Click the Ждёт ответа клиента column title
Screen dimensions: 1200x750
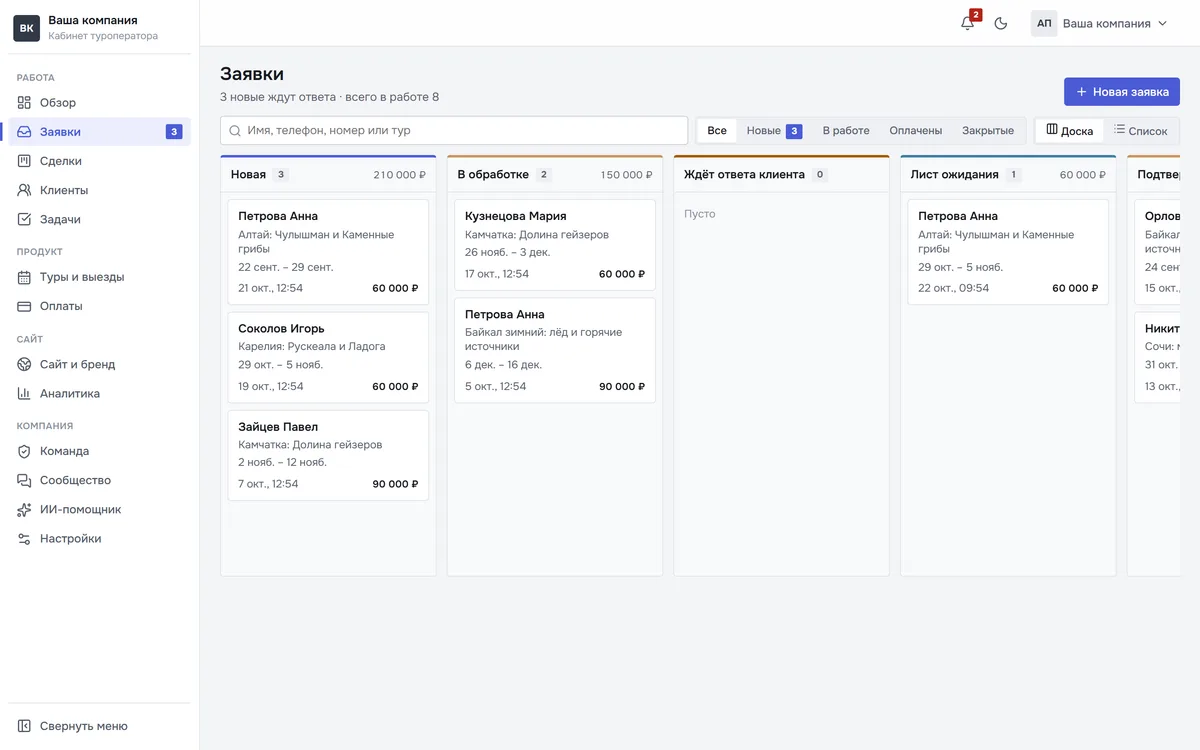(744, 175)
